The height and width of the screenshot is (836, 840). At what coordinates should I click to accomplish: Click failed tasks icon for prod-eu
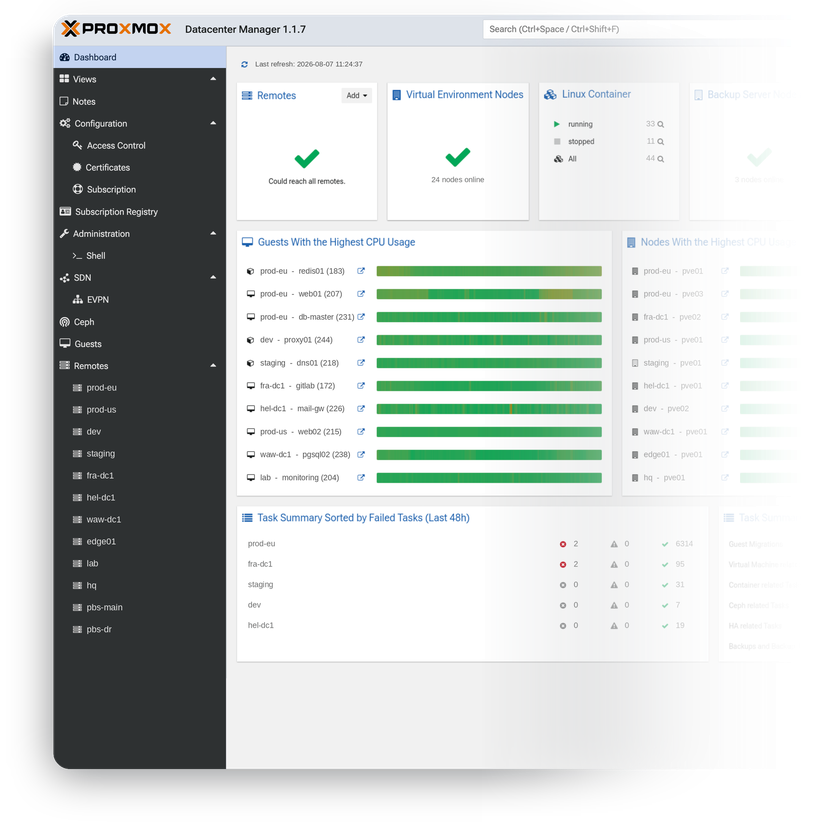563,544
